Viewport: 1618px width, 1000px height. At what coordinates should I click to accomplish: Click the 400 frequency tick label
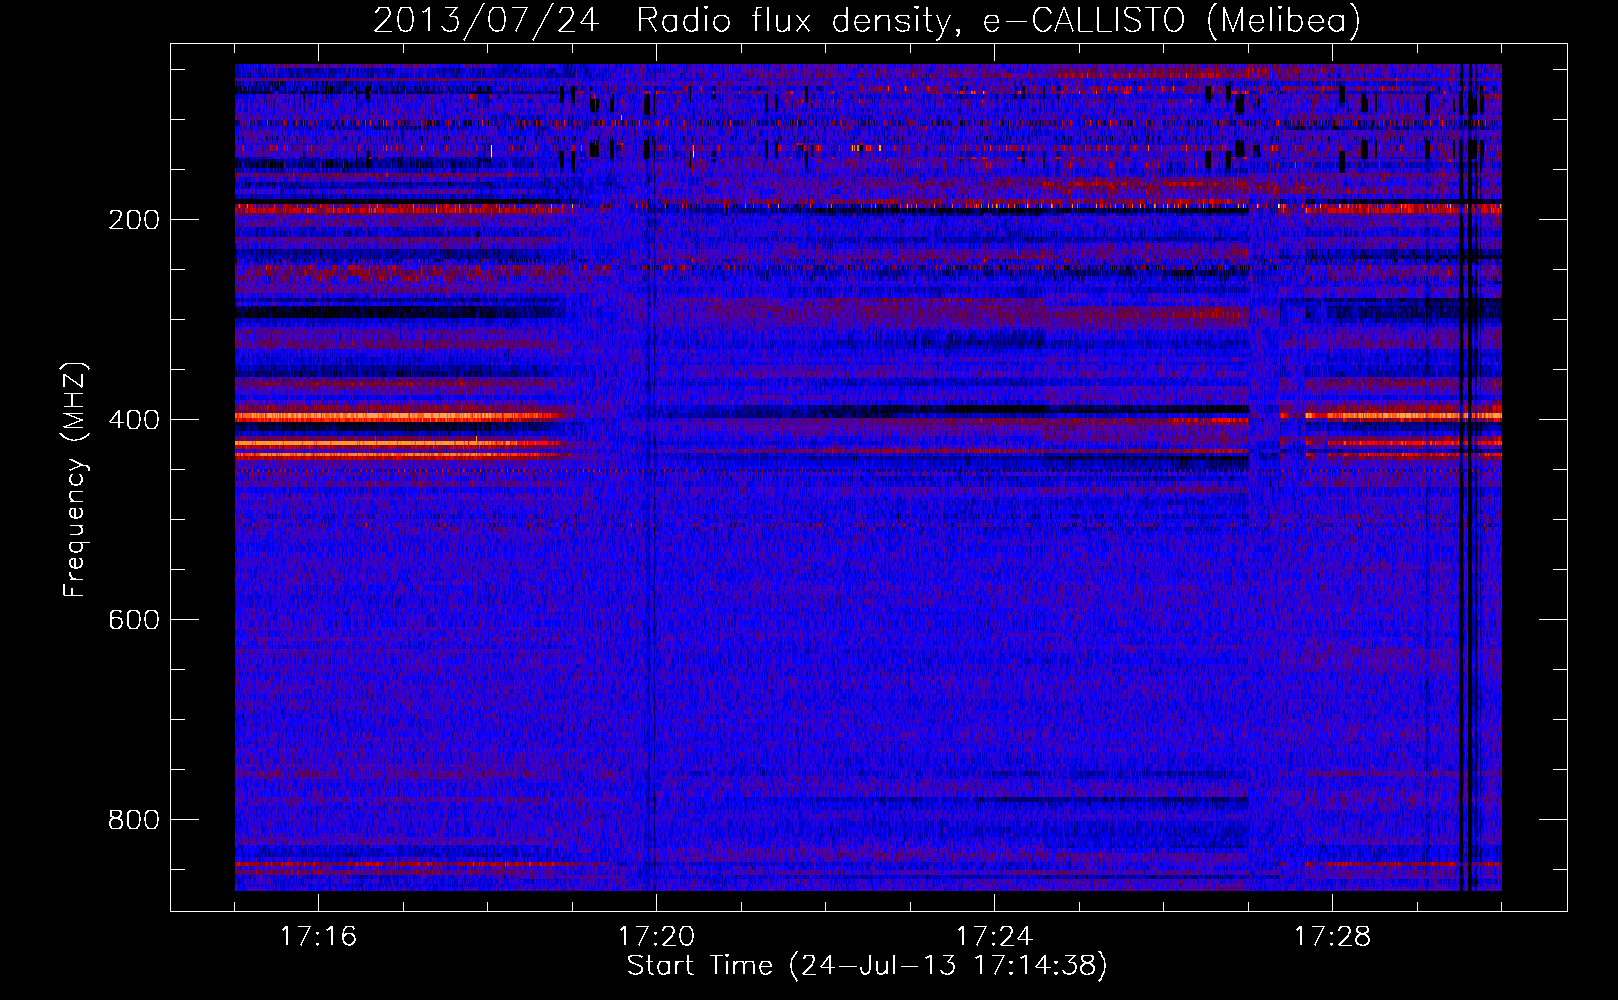[x=134, y=420]
